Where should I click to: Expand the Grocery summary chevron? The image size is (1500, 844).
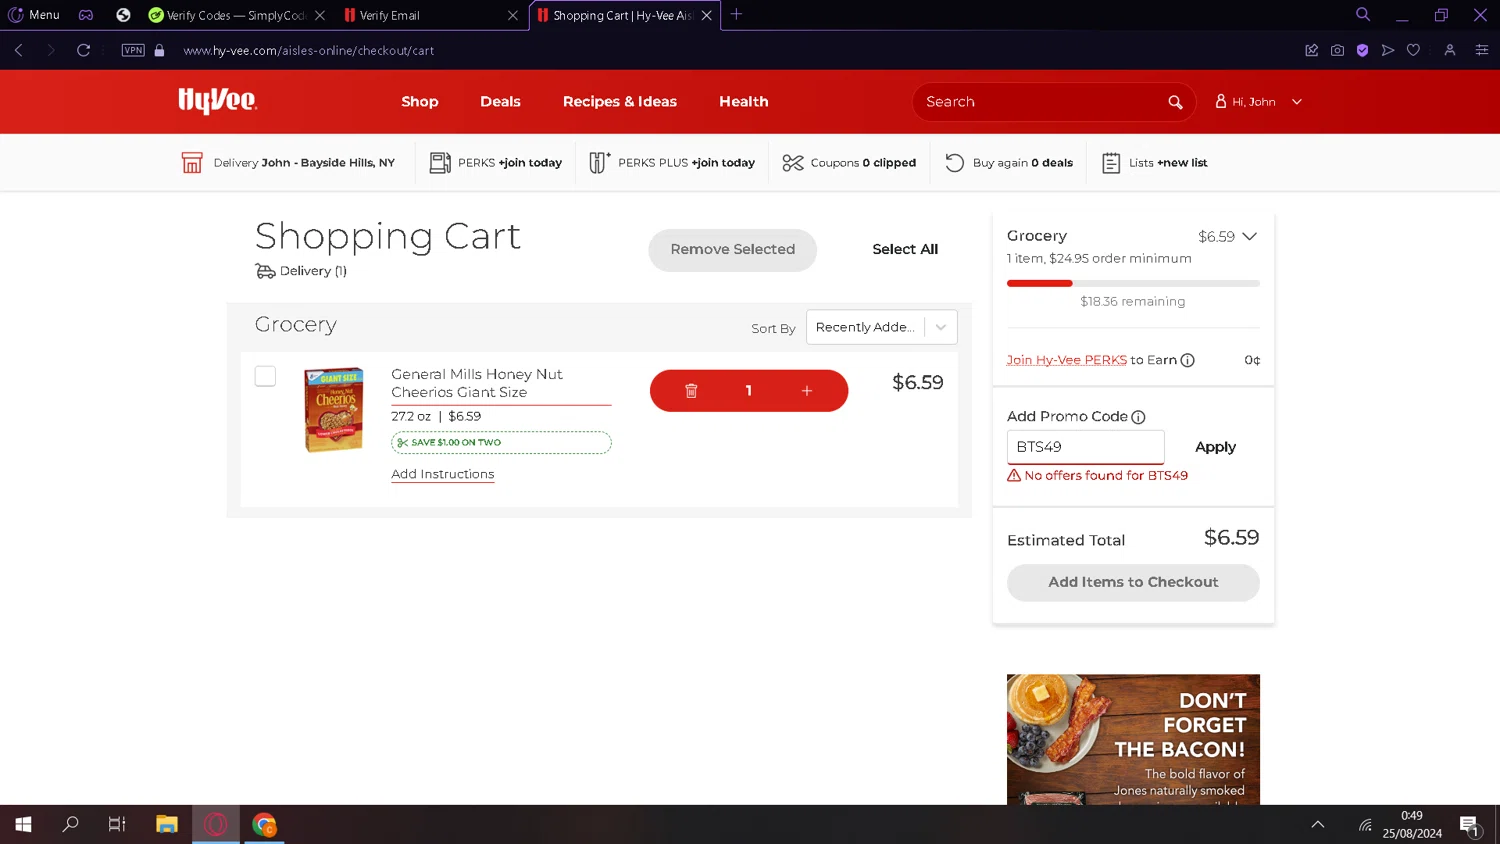(1249, 236)
